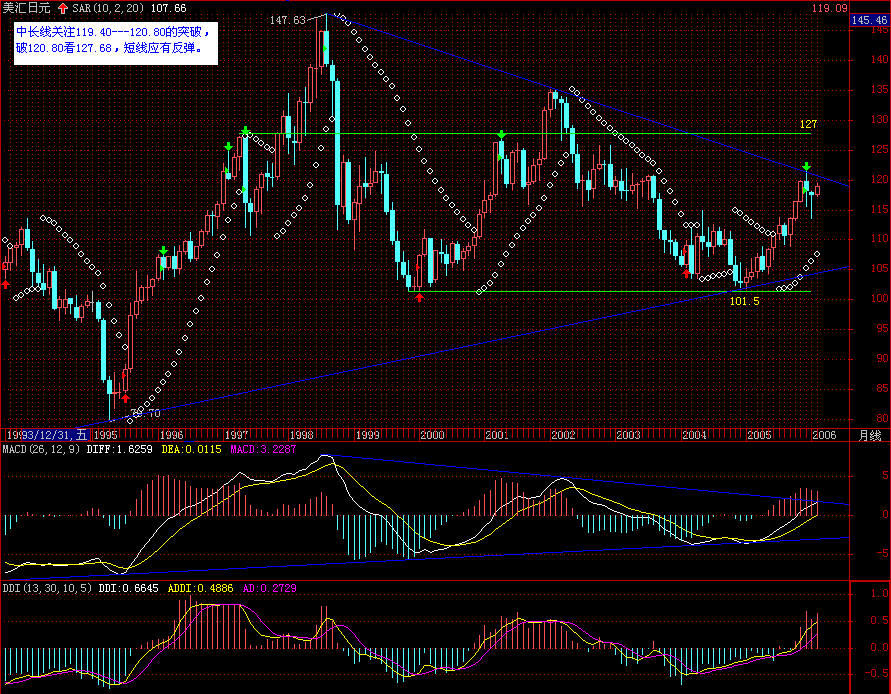891x694 pixels.
Task: Click the yellow 127 resistance label
Action: point(808,123)
